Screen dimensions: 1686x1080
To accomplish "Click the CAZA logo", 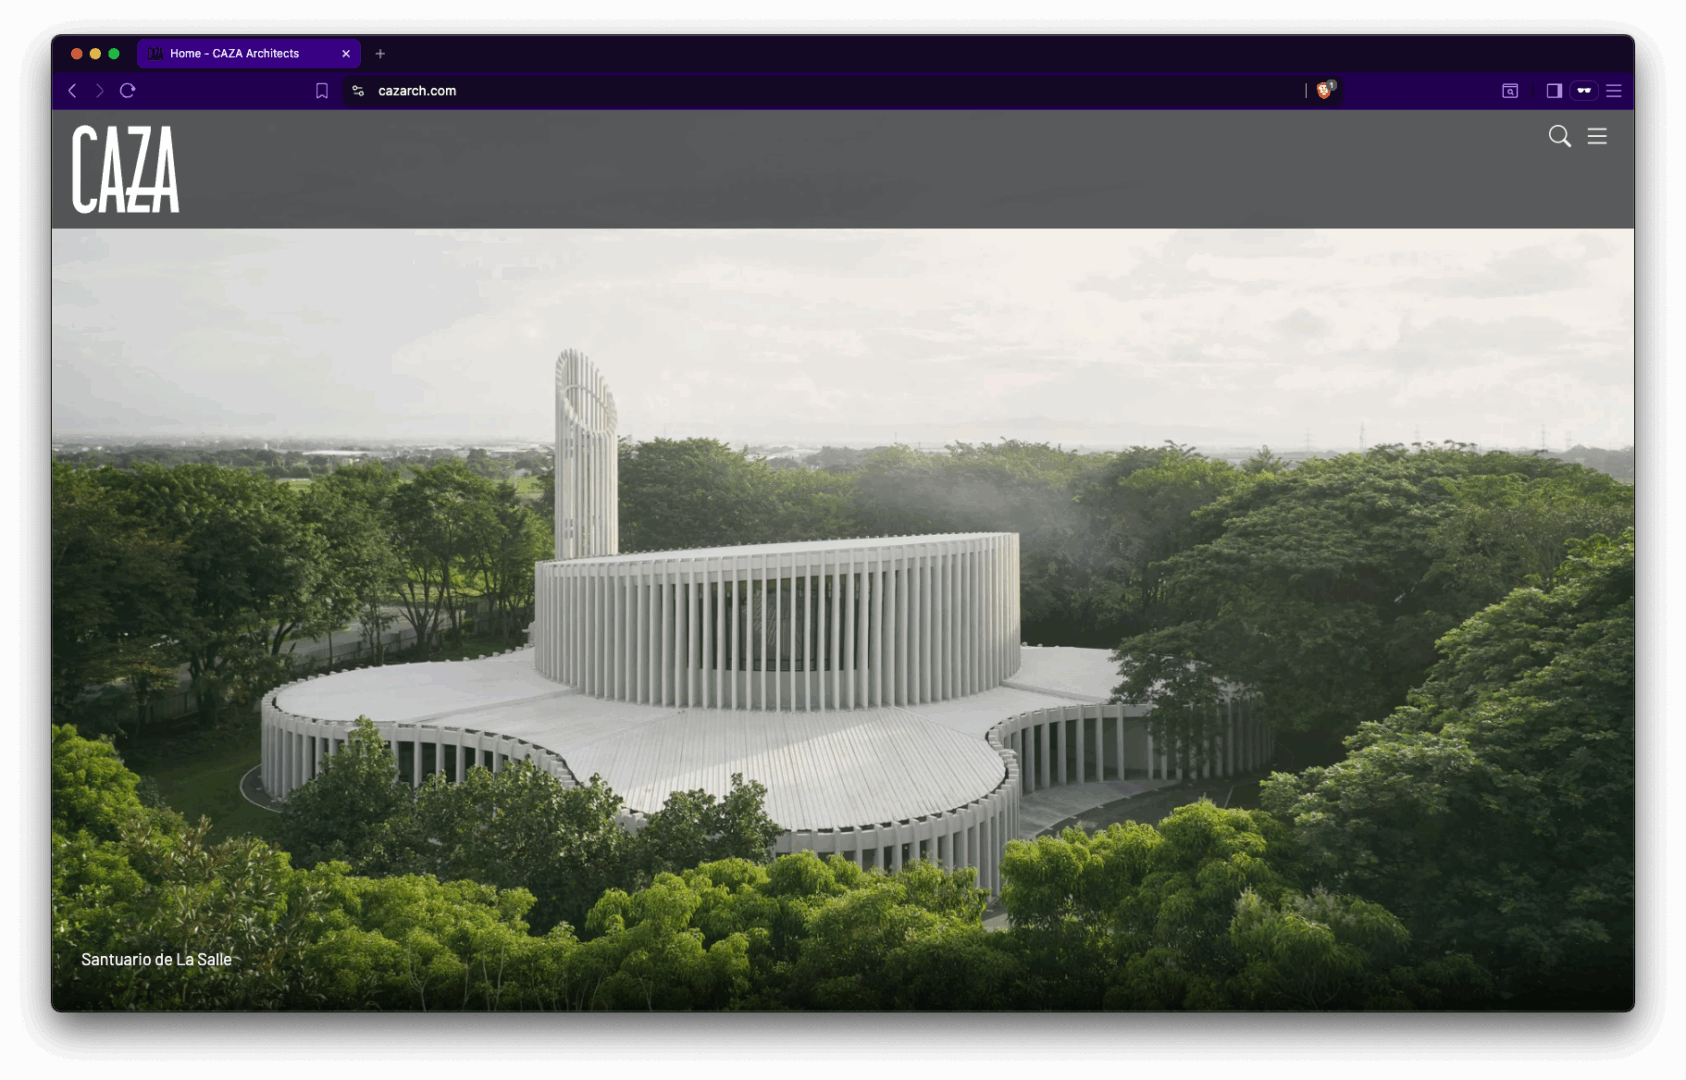I will (126, 169).
